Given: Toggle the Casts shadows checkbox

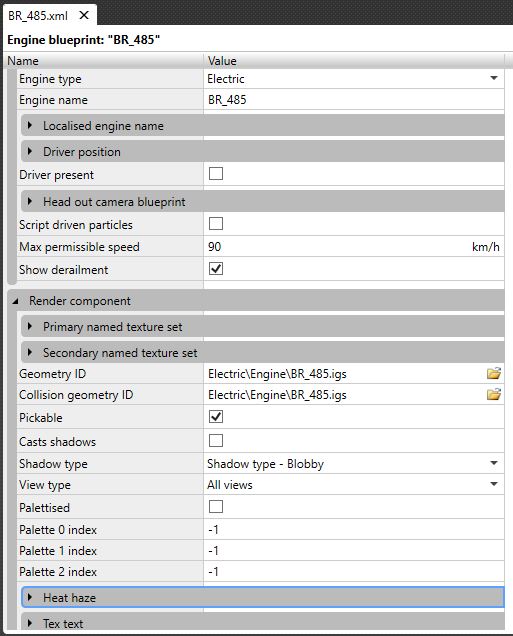Looking at the screenshot, I should [x=216, y=440].
